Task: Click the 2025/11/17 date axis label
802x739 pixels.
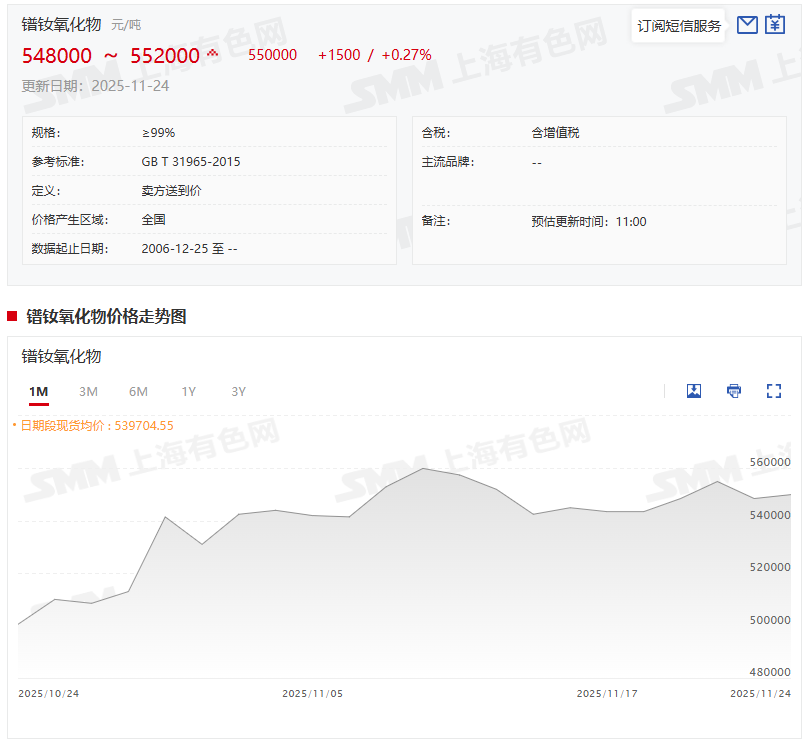Action: 606,693
